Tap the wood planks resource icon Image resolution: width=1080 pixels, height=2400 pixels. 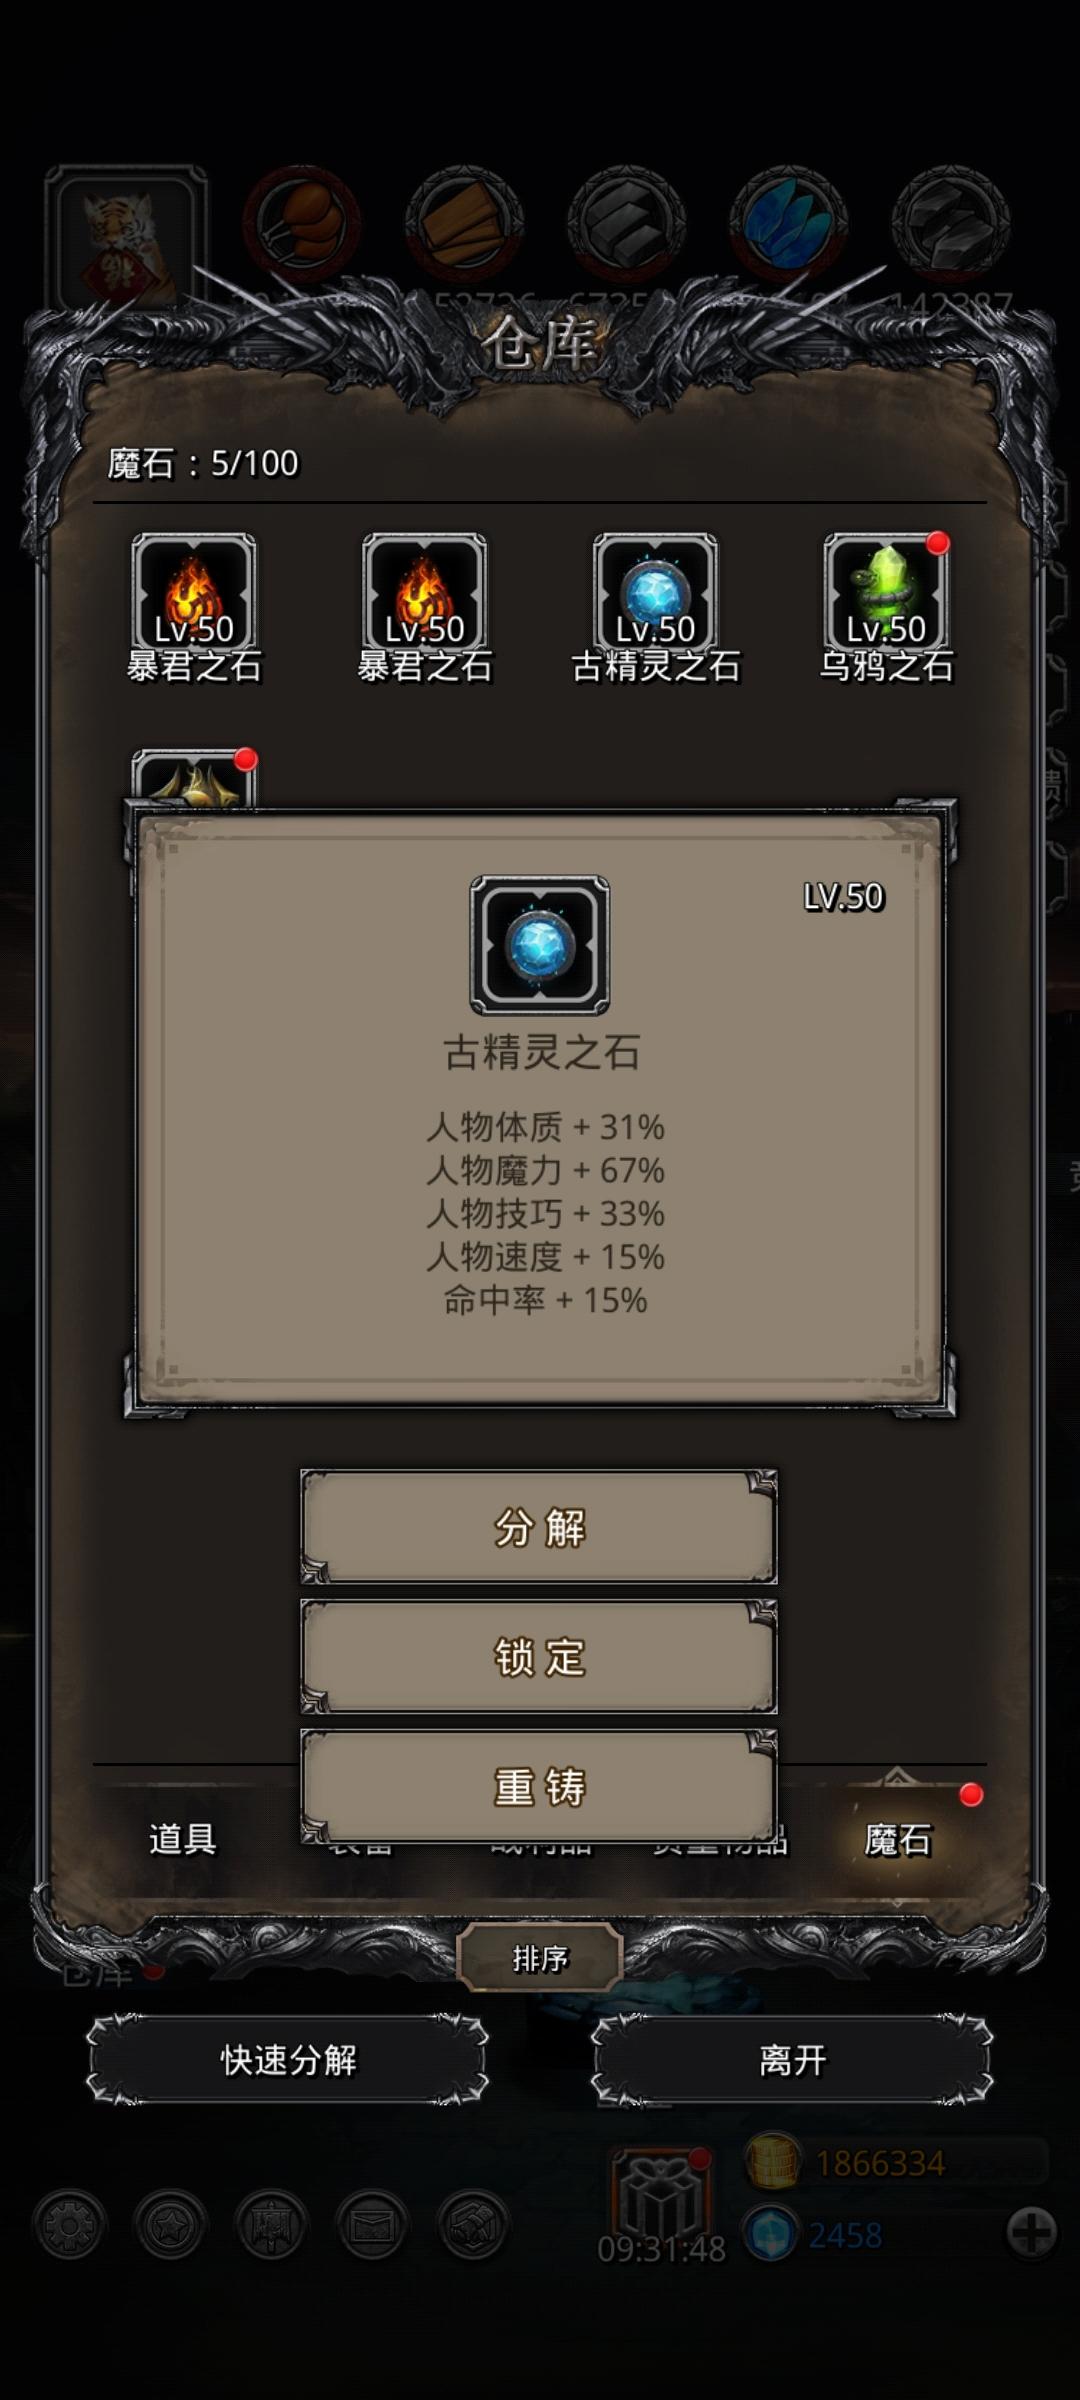click(464, 224)
